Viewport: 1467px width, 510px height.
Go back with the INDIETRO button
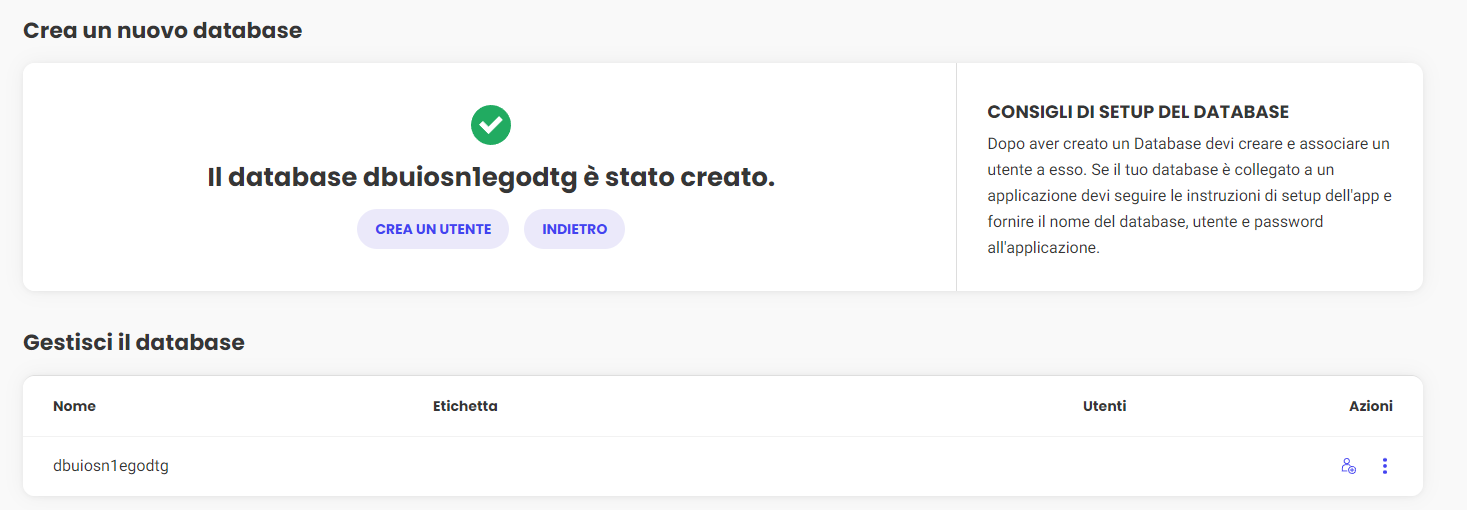pyautogui.click(x=574, y=229)
